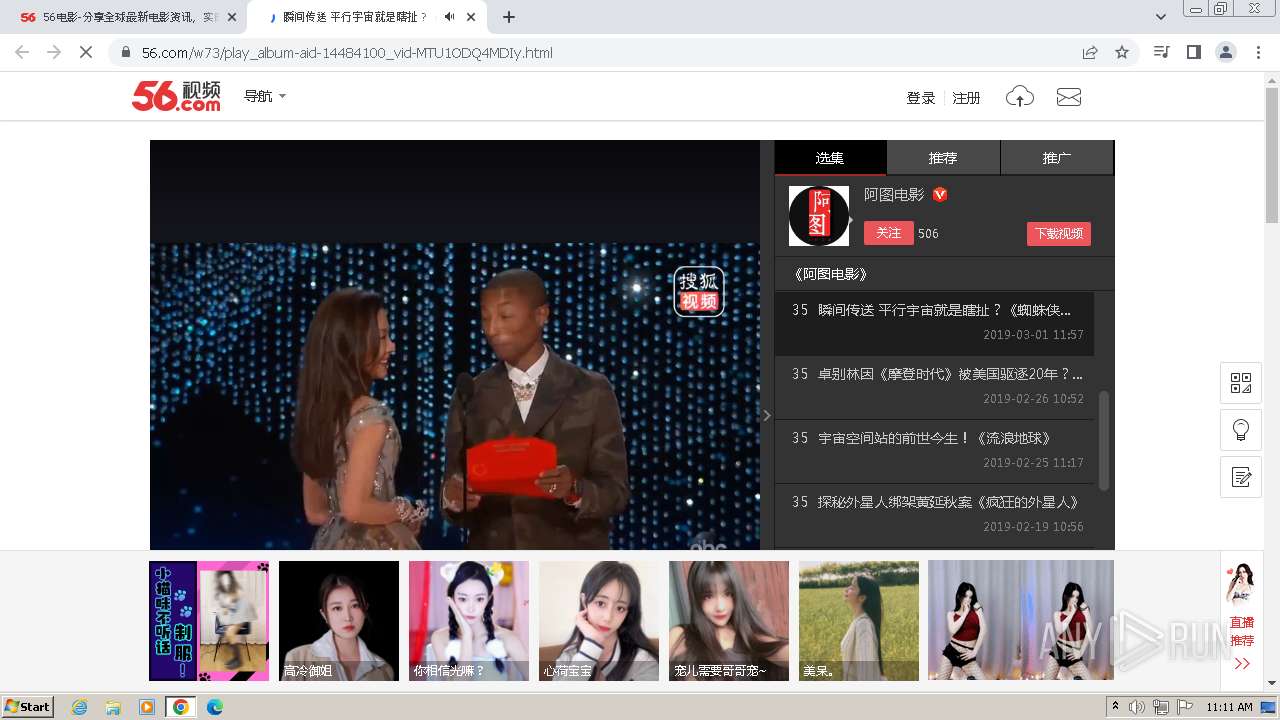Click the 关注 follow button
This screenshot has height=720, width=1280.
coord(889,233)
